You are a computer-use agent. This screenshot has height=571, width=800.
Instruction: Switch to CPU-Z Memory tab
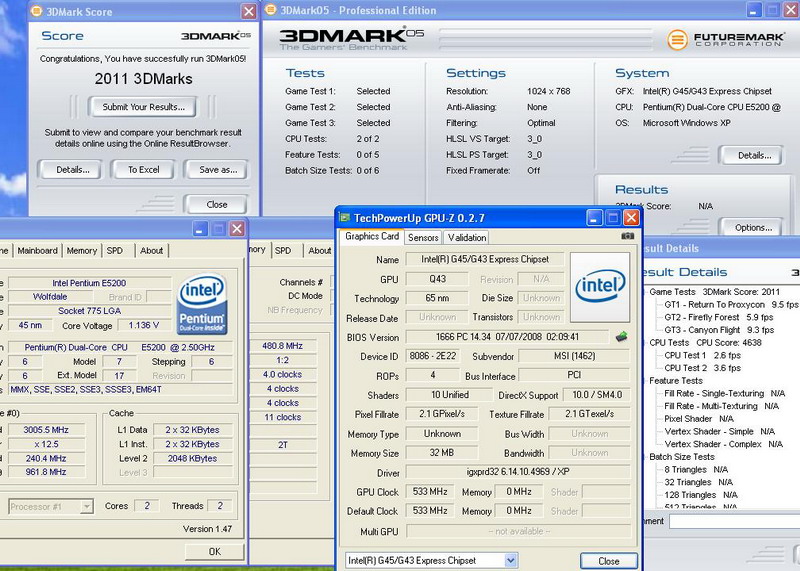click(x=82, y=251)
